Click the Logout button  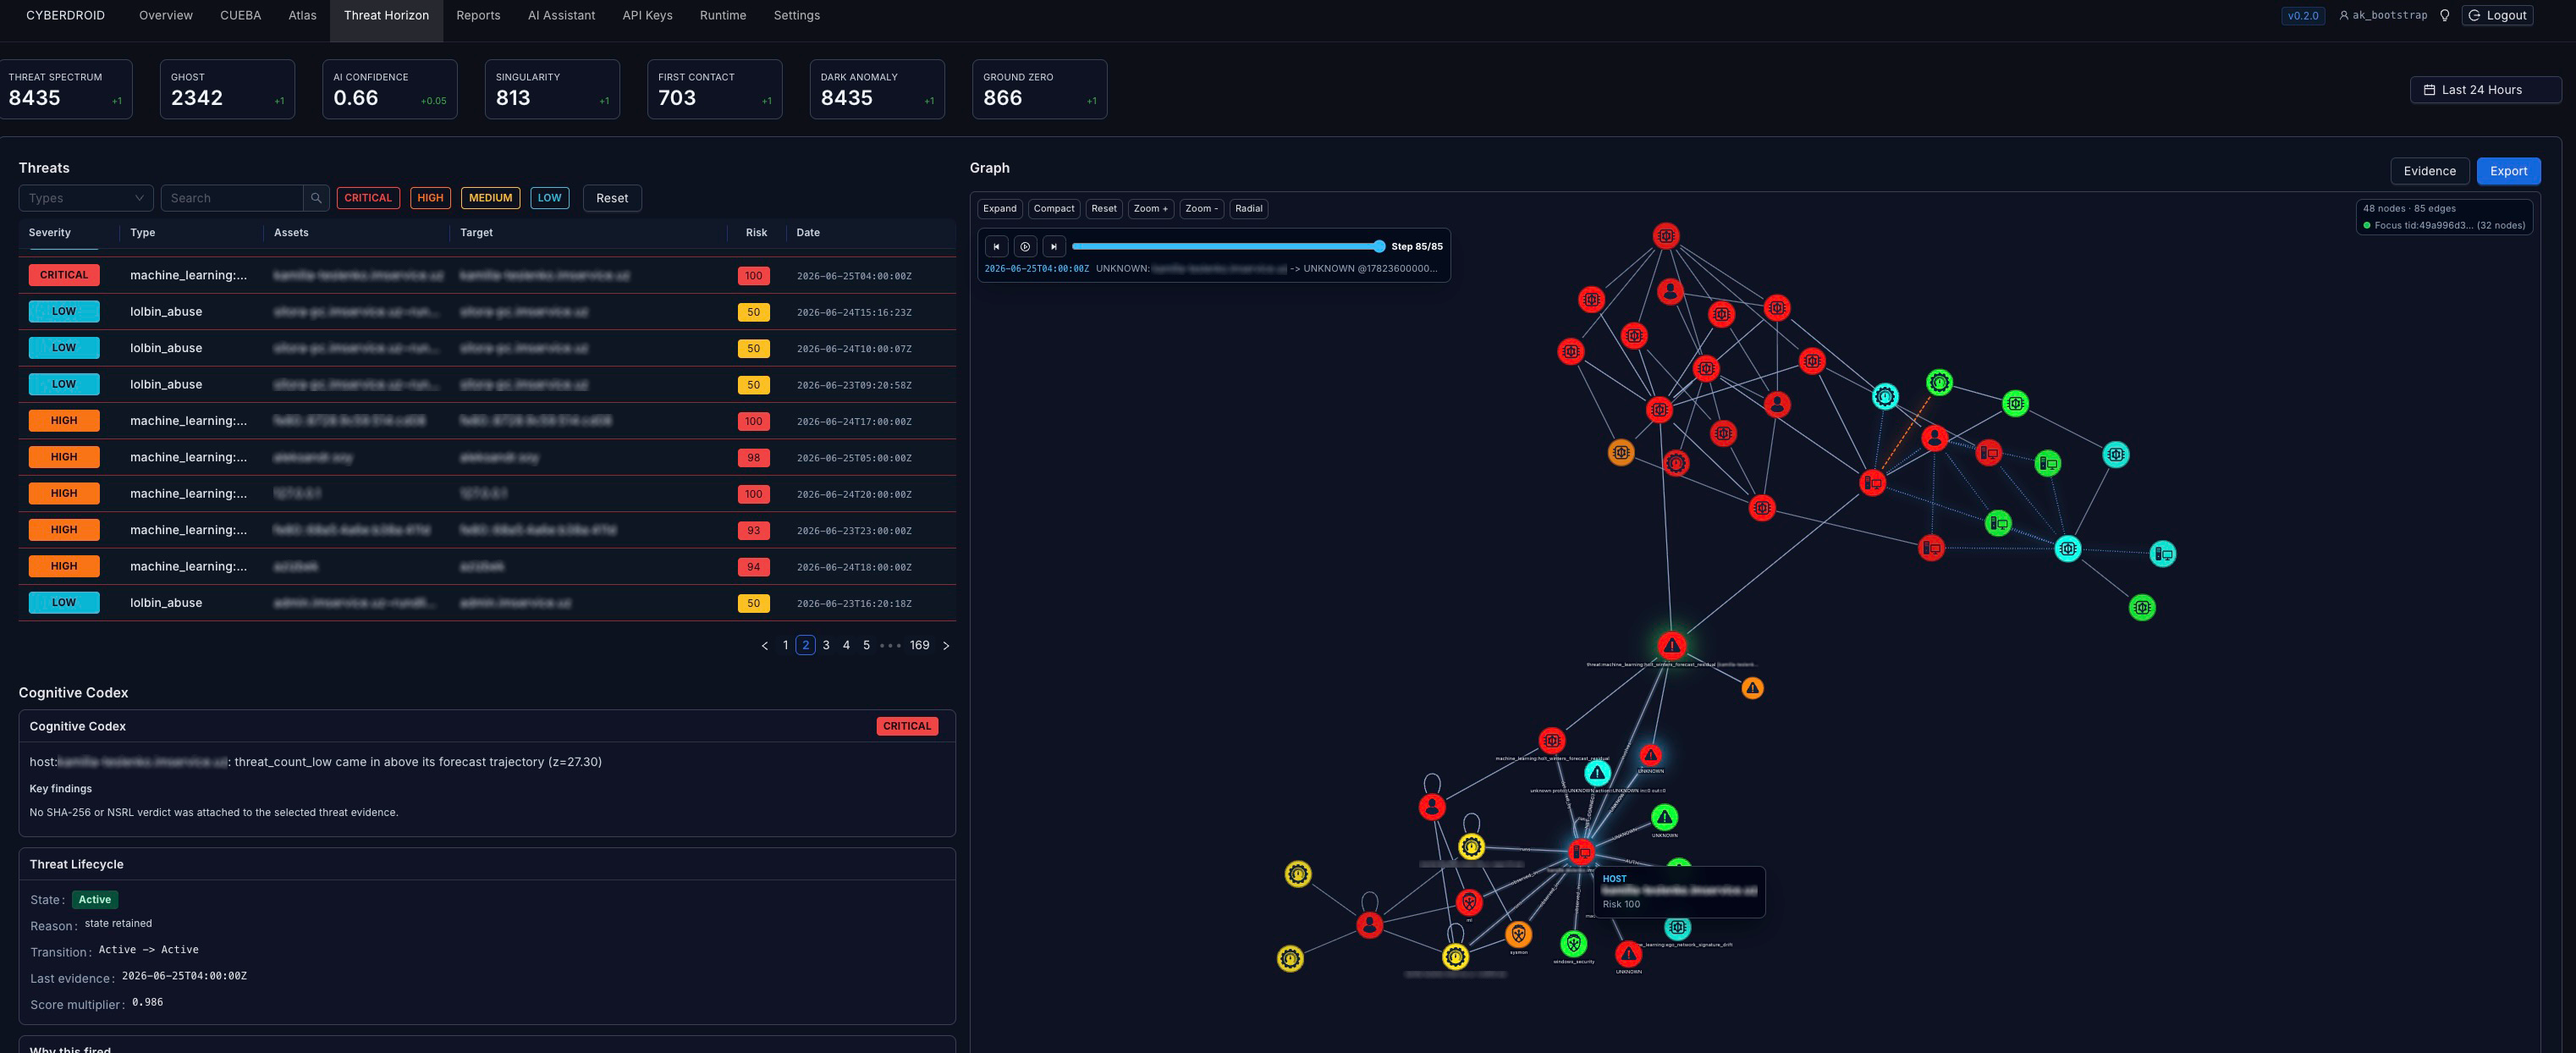point(2497,15)
